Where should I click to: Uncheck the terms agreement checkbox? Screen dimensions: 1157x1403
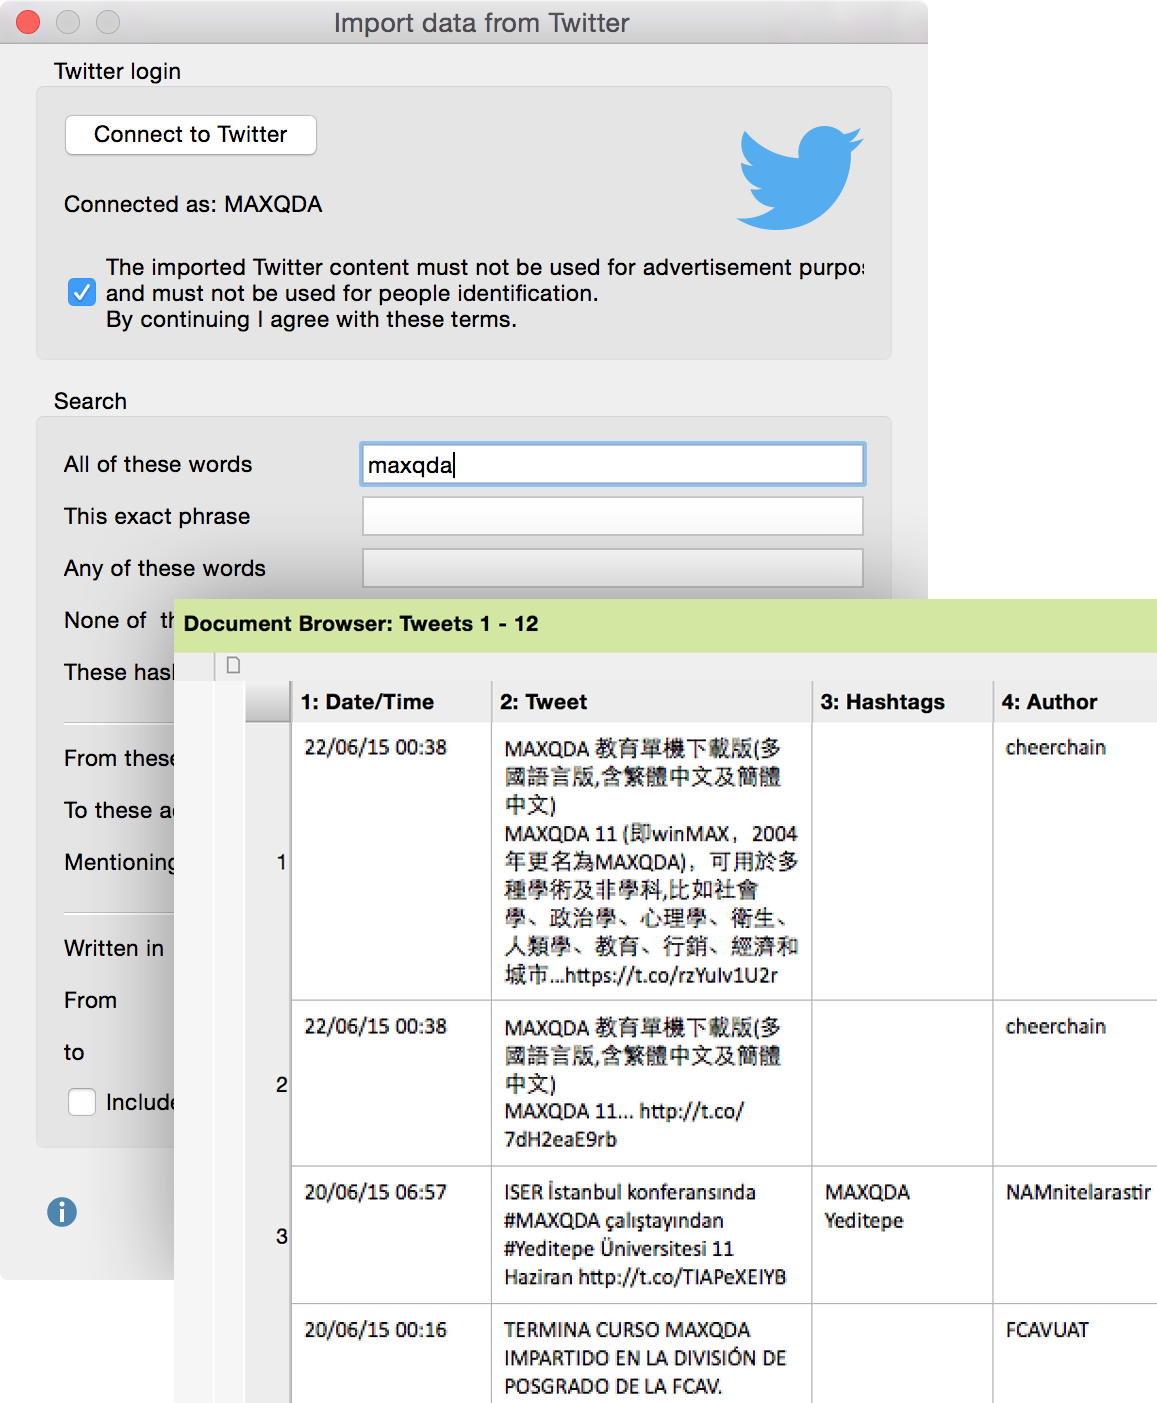click(x=82, y=292)
